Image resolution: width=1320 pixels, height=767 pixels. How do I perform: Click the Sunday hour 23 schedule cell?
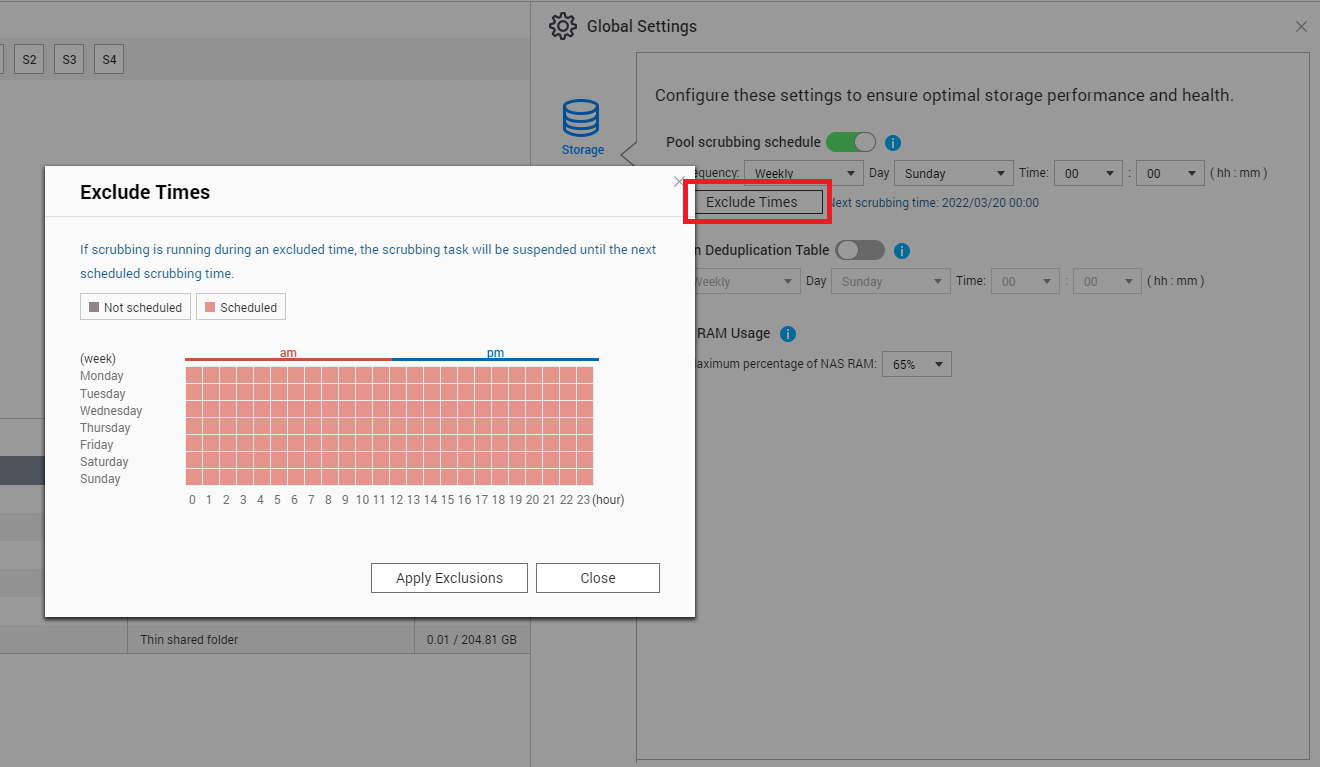coord(585,477)
